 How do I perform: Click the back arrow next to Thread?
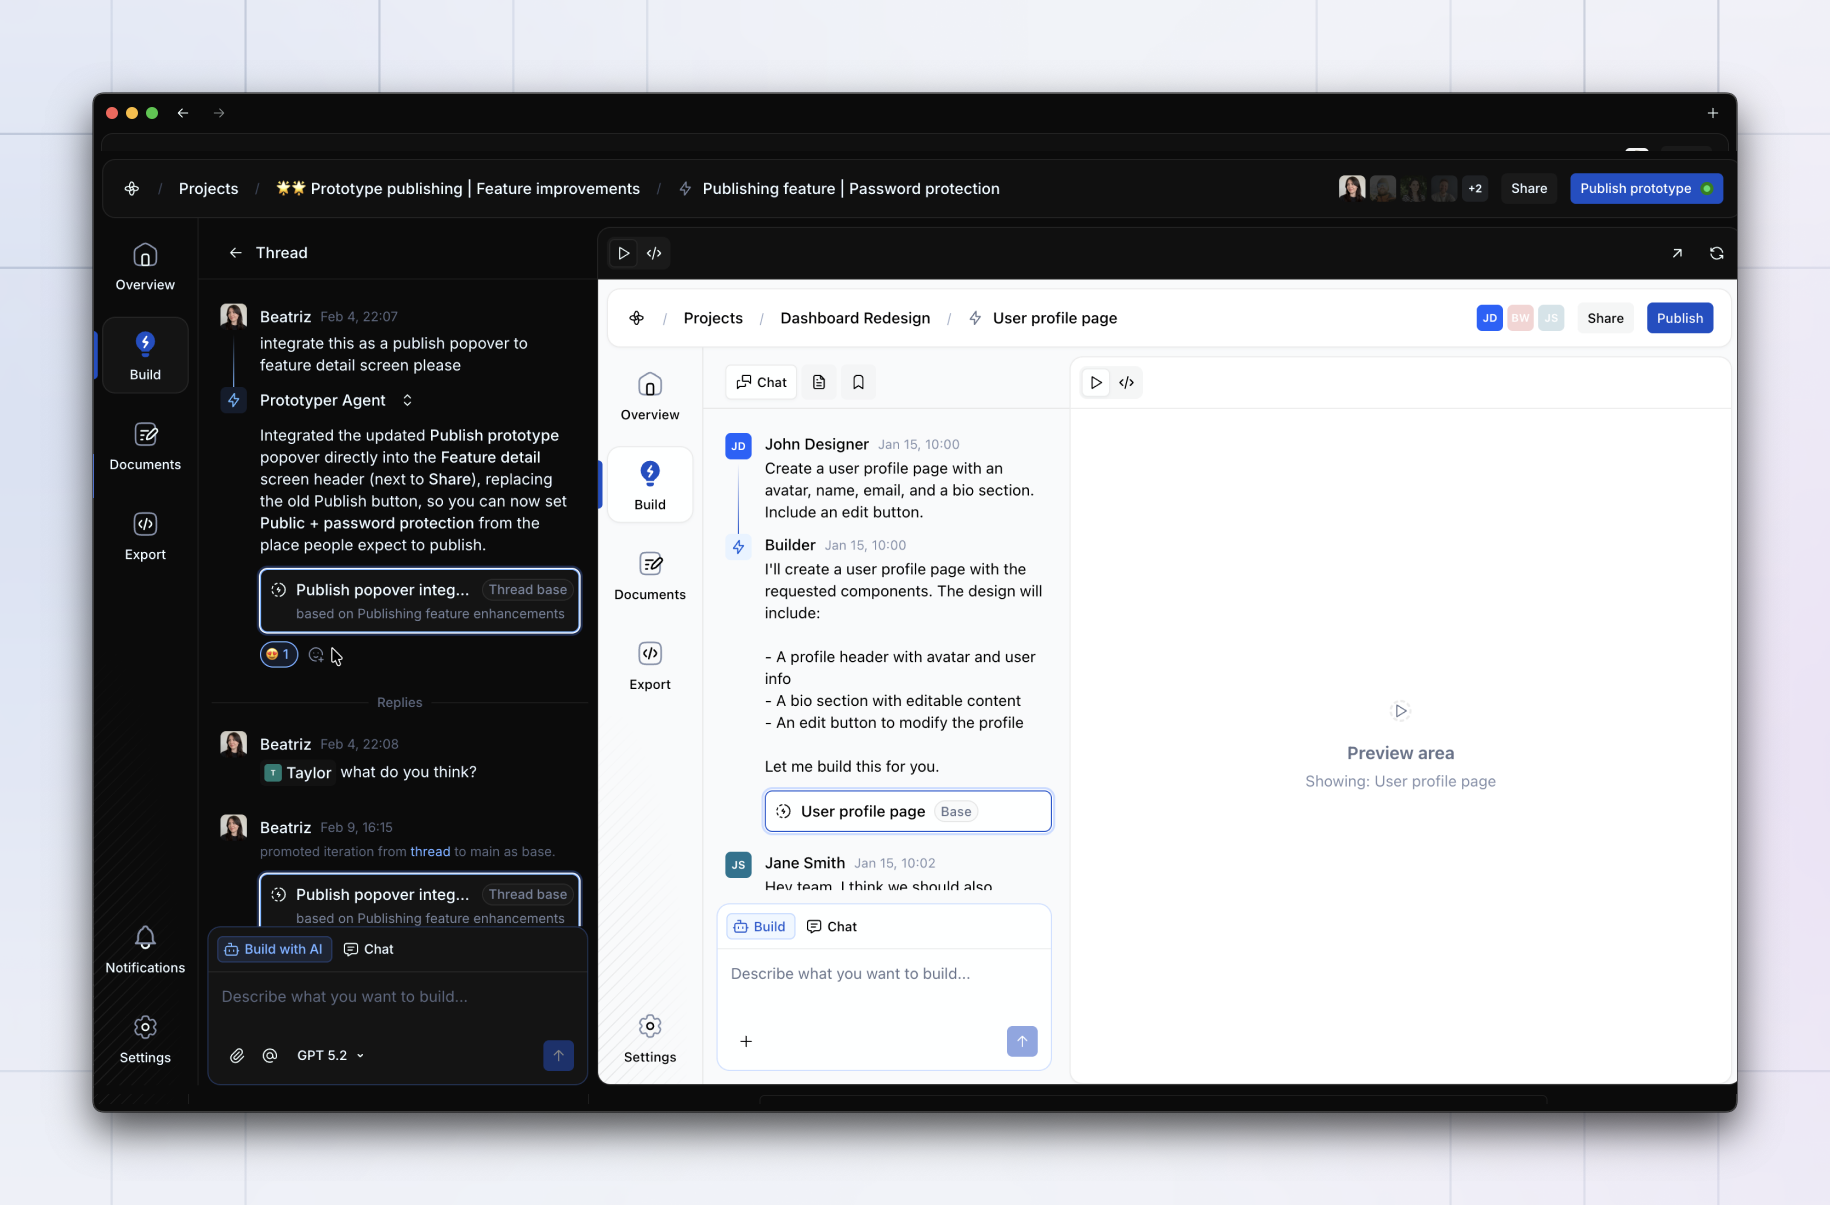[235, 253]
